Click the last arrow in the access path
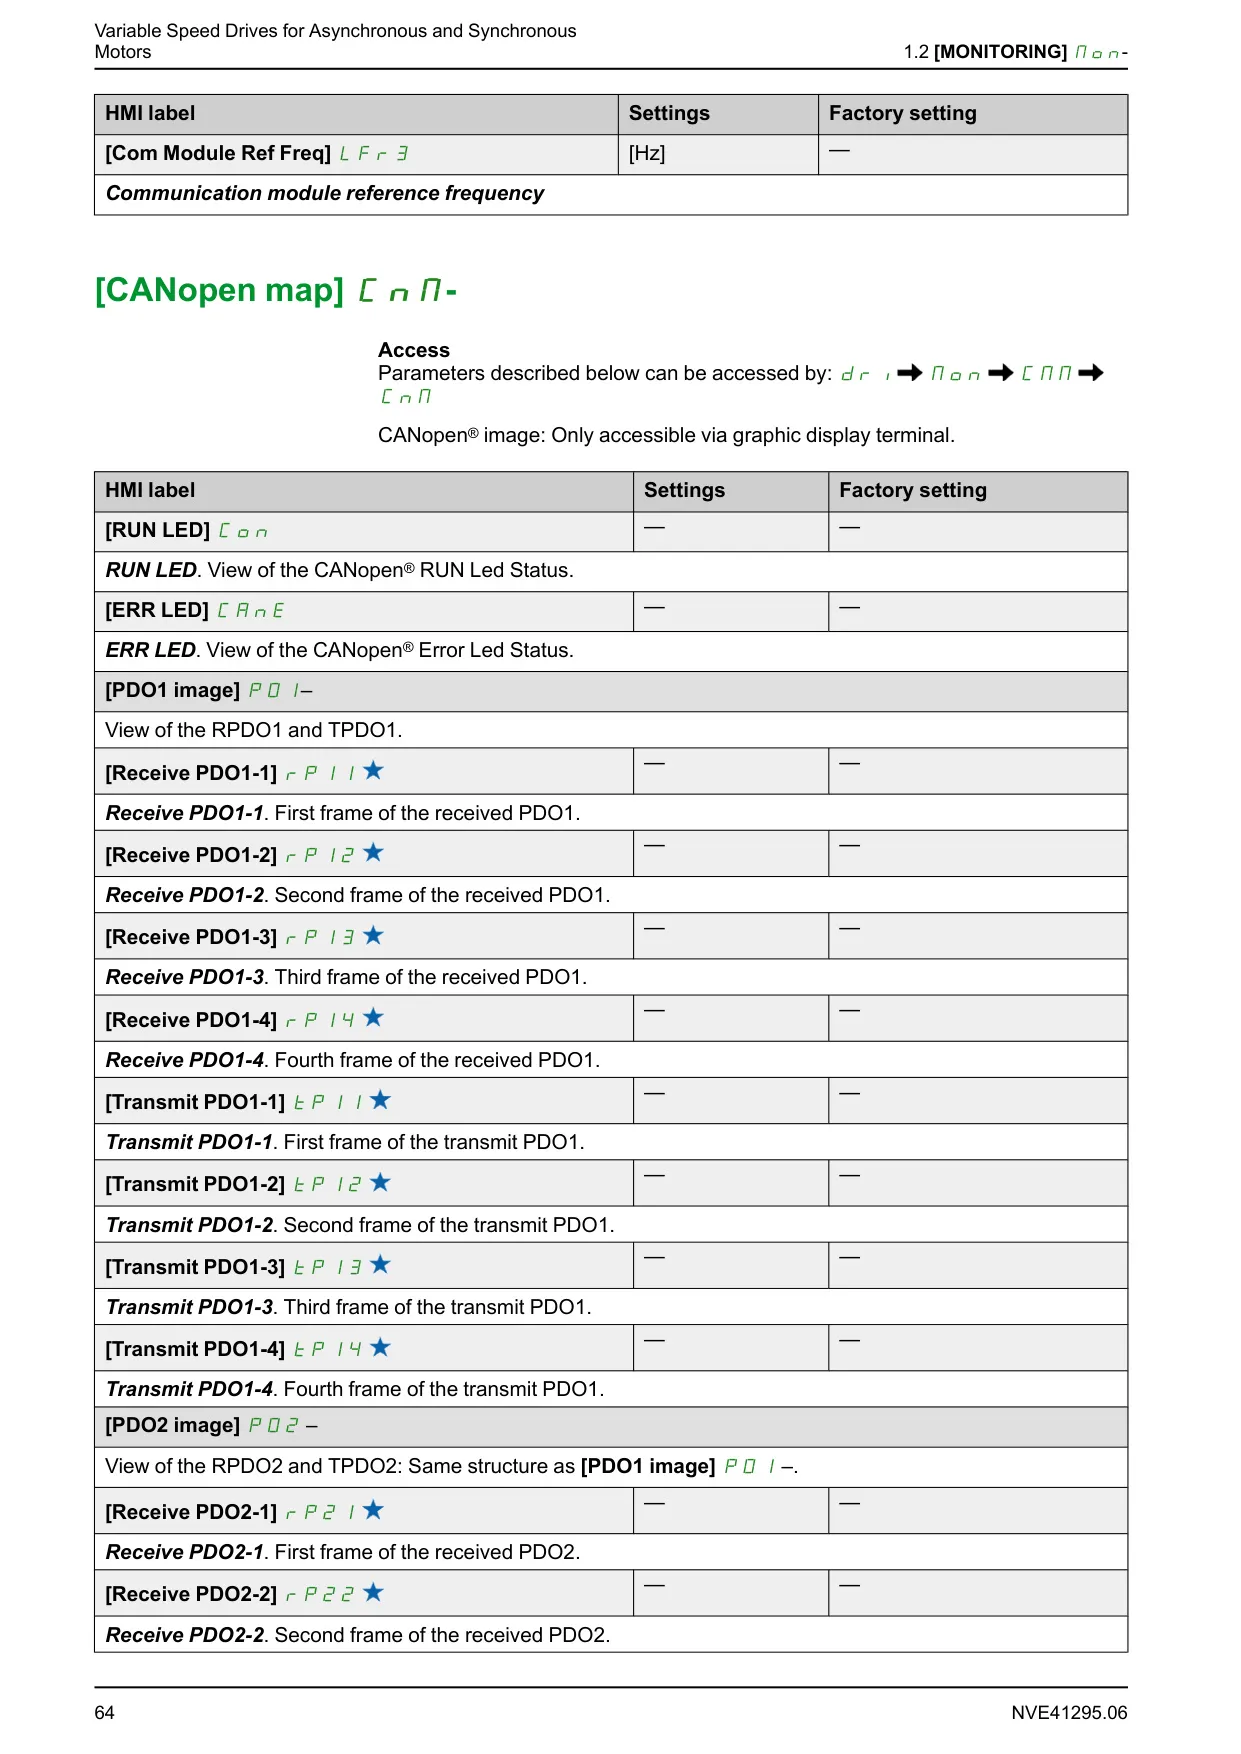 [x=1091, y=373]
